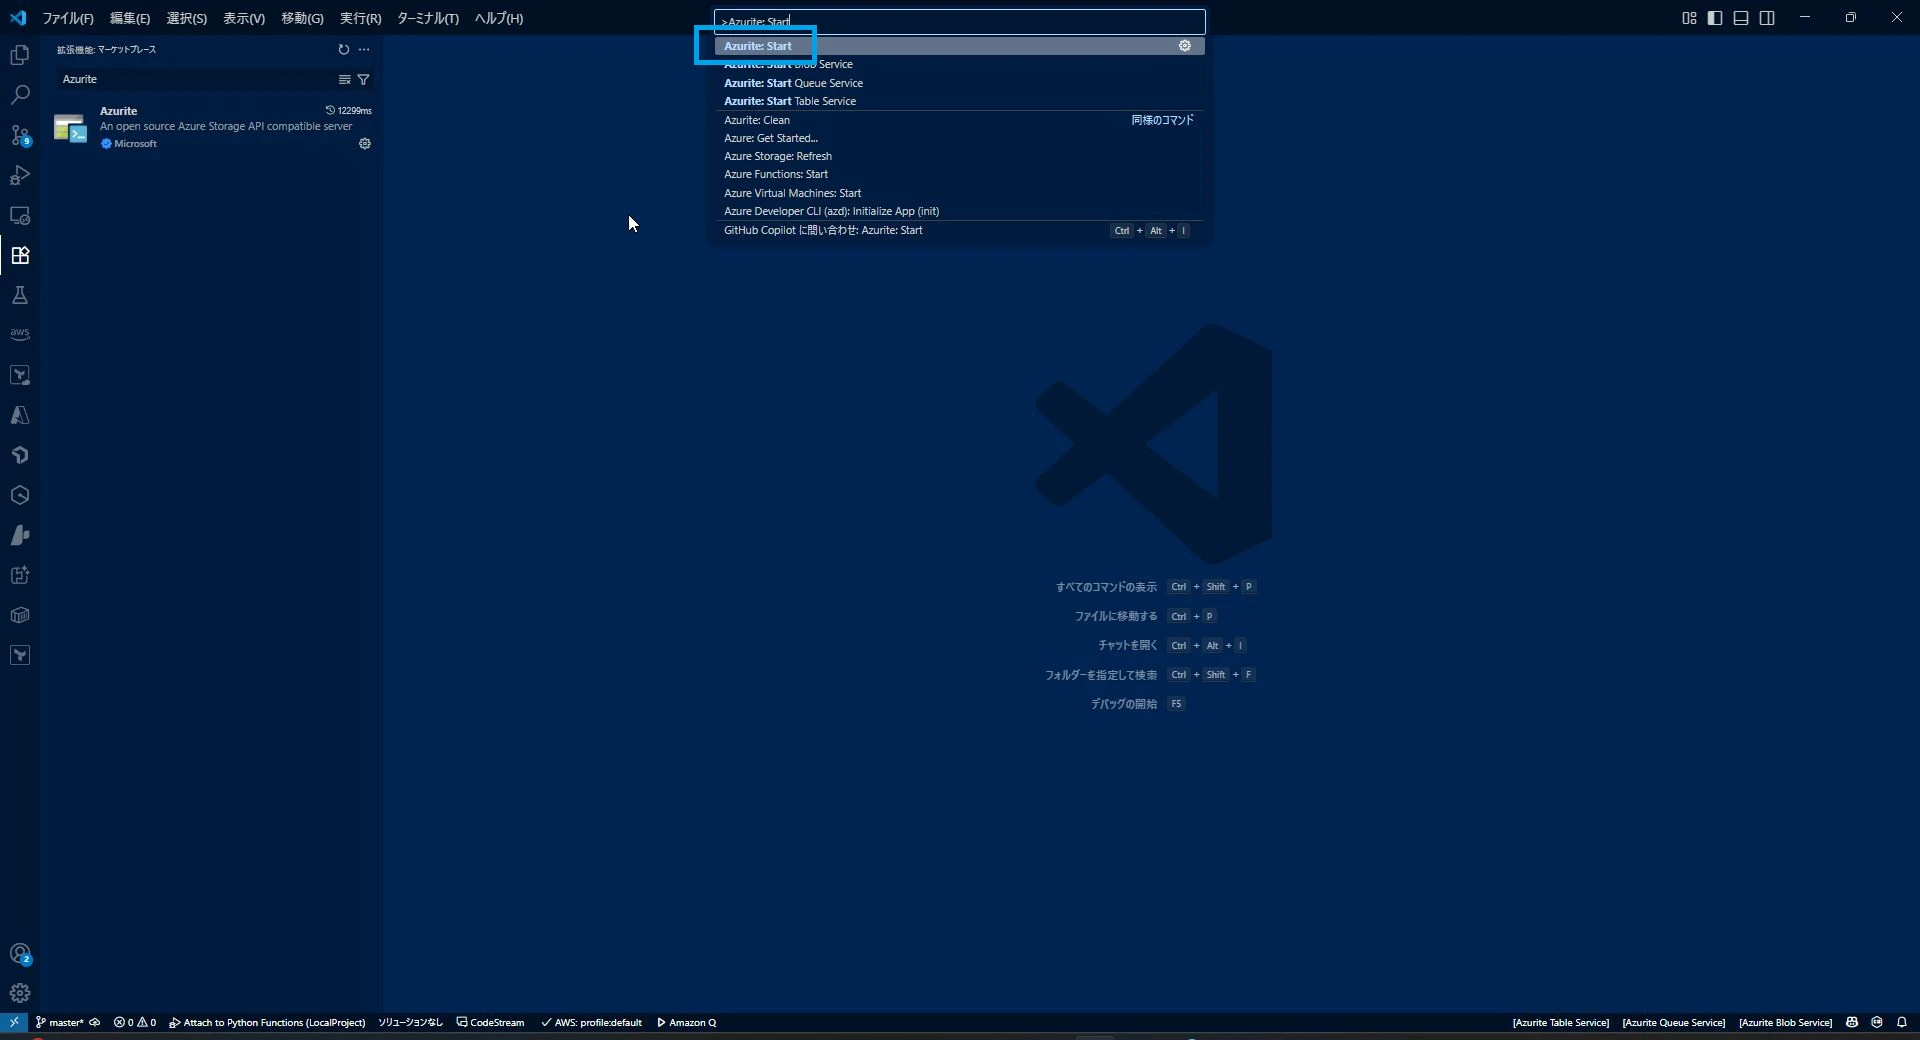Open the extensions filter dropdown

[x=364, y=79]
